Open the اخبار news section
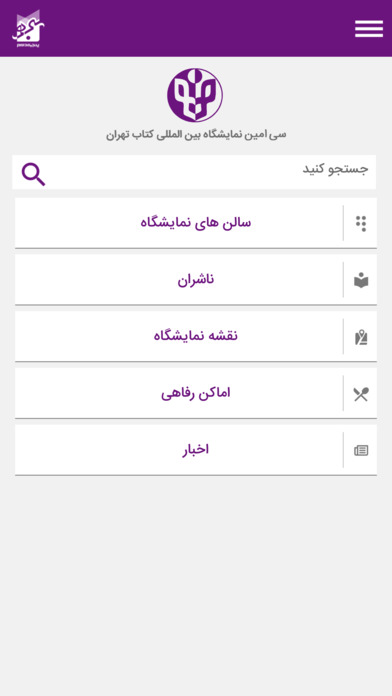392x696 pixels. pyautogui.click(x=196, y=450)
